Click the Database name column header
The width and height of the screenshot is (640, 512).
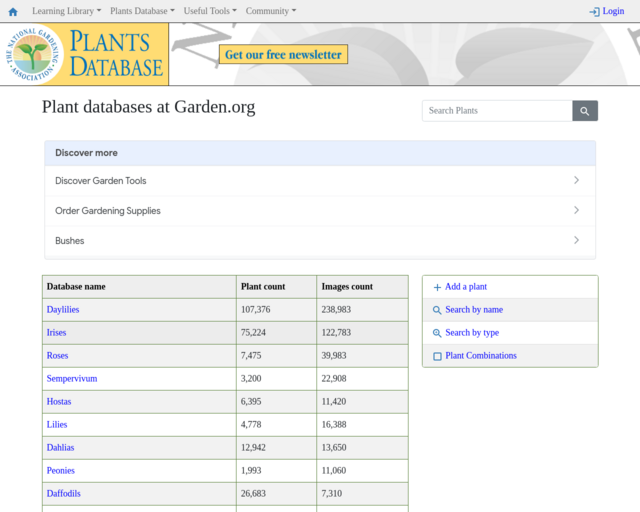(x=76, y=287)
